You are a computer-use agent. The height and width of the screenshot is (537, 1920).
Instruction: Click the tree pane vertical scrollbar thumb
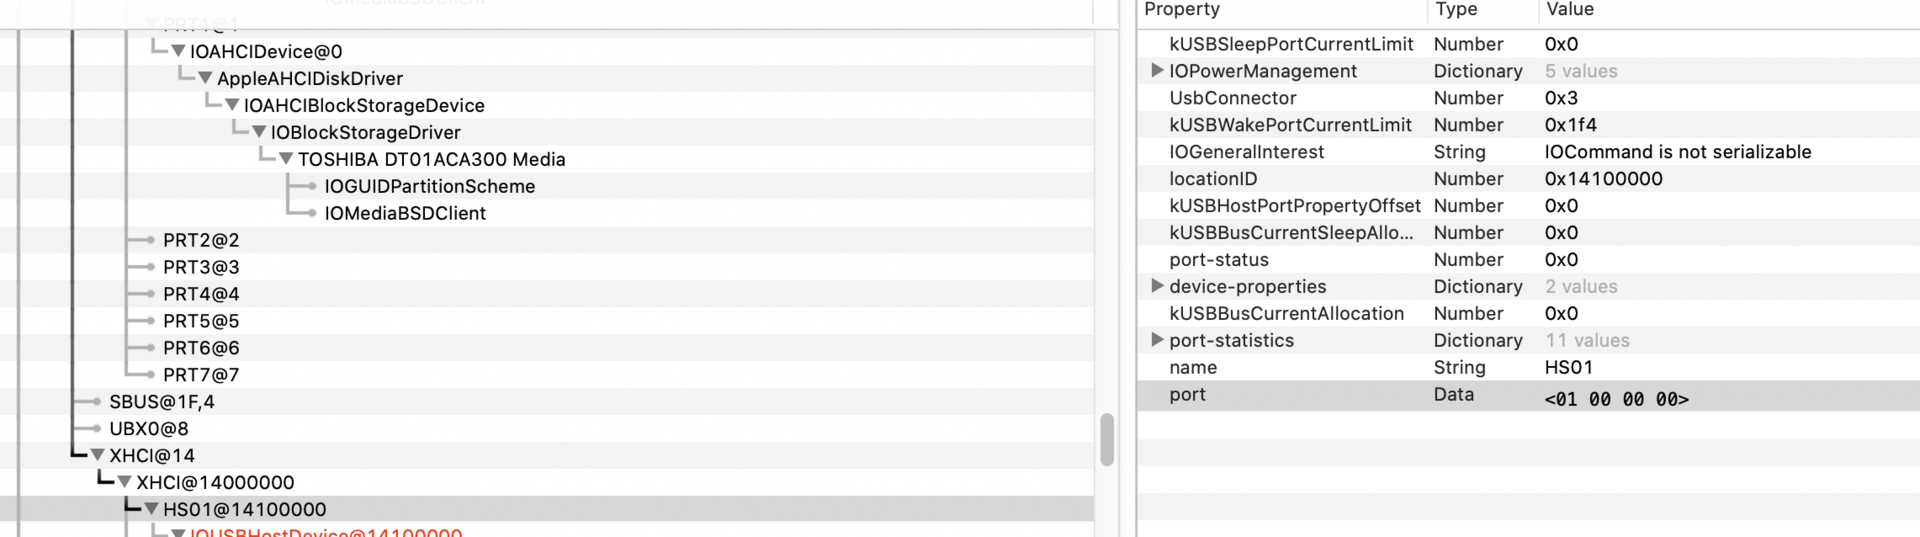coord(1107,440)
